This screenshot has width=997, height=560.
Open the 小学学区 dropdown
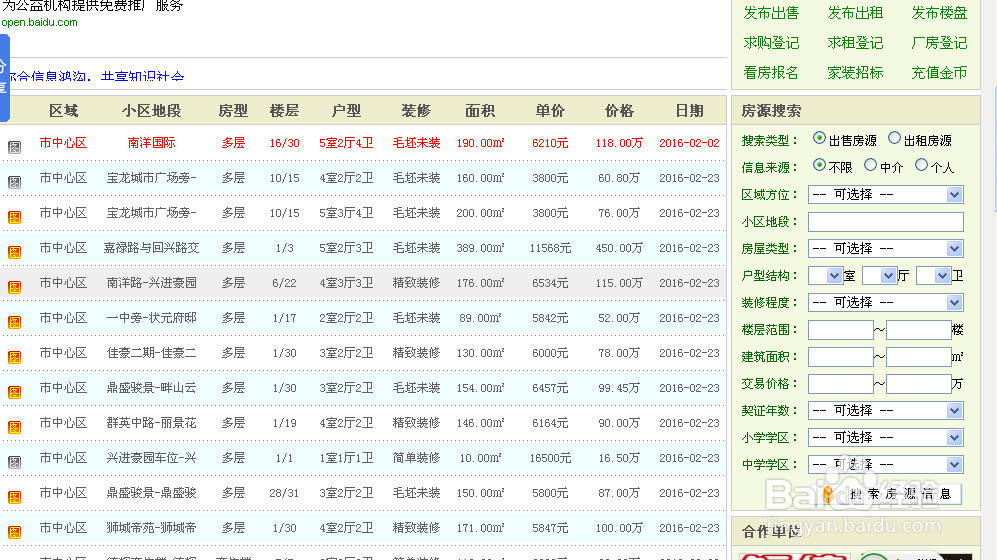point(885,437)
